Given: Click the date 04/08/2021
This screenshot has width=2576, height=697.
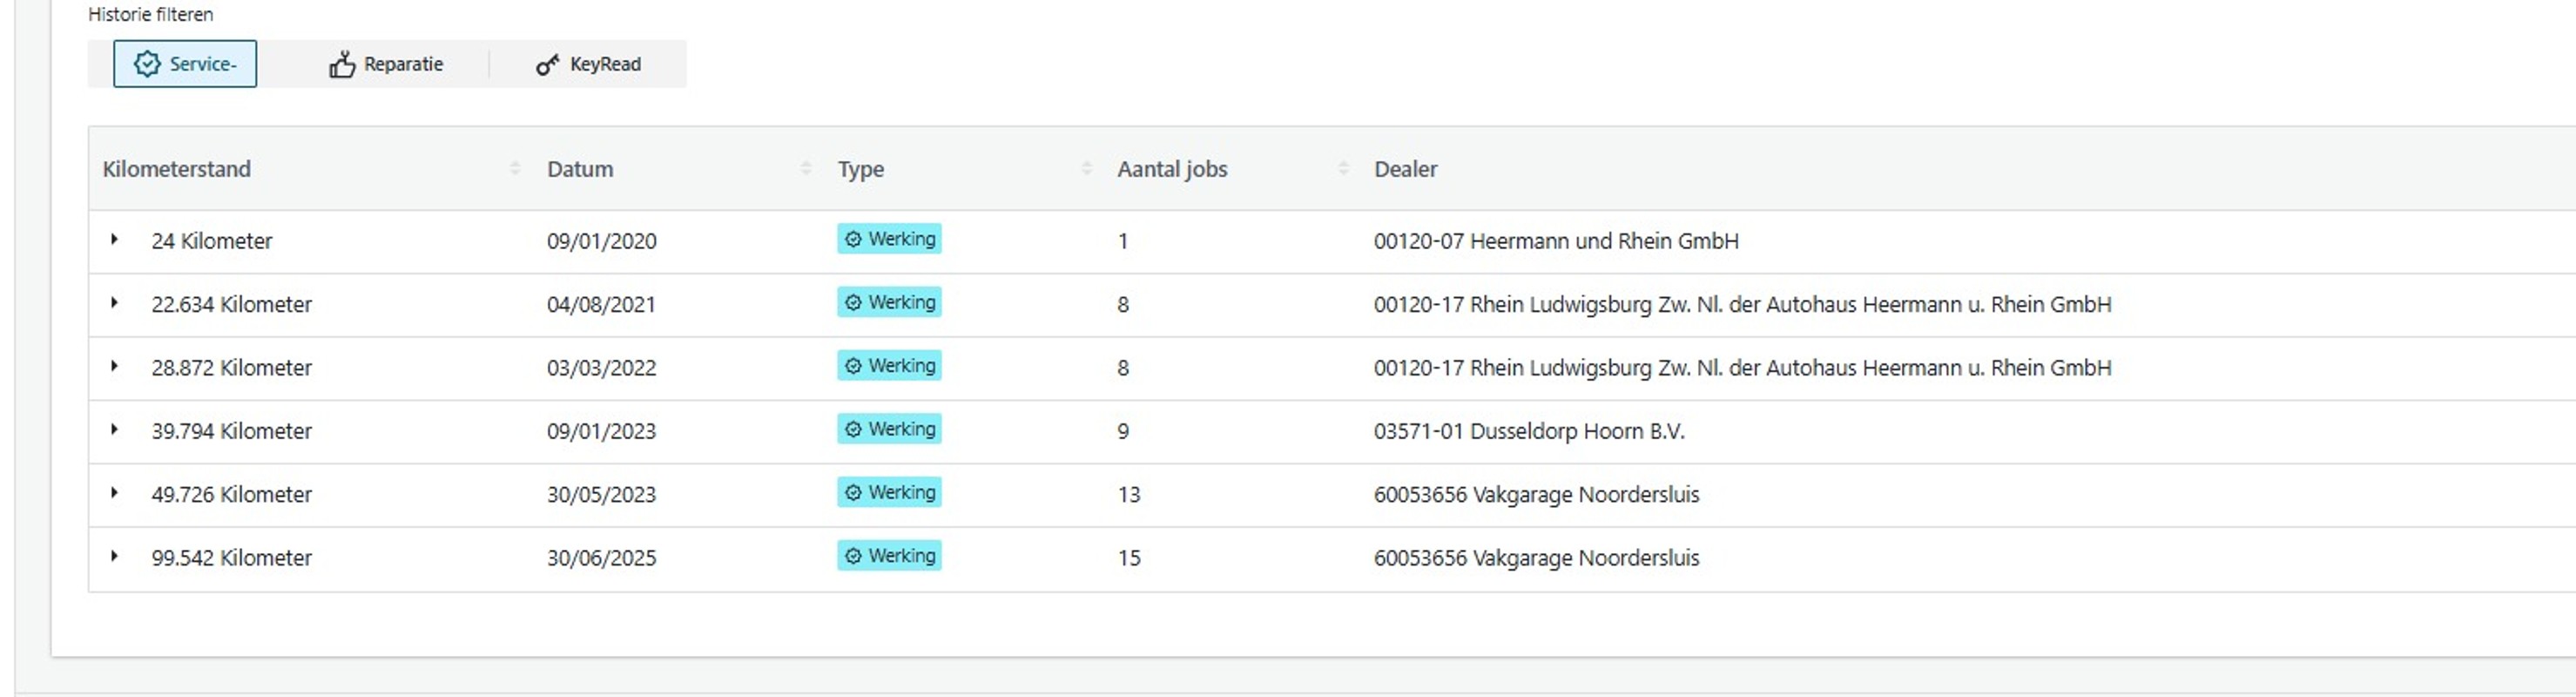Looking at the screenshot, I should pyautogui.click(x=601, y=304).
